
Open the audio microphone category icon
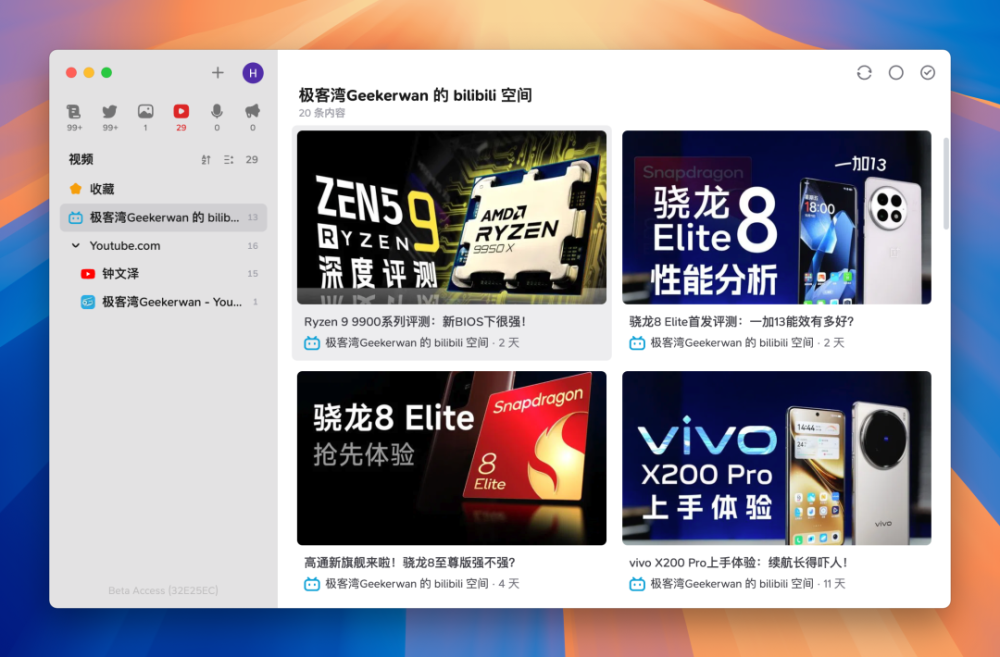coord(217,112)
